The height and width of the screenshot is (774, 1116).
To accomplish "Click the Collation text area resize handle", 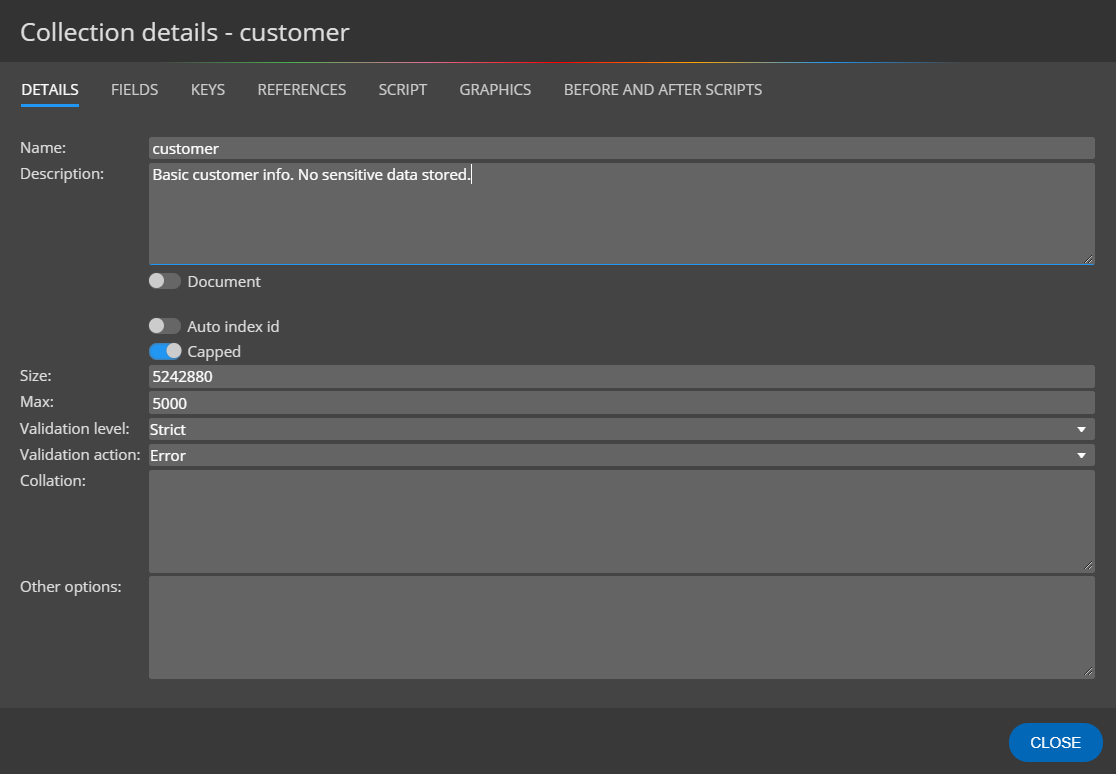I will pos(1088,566).
